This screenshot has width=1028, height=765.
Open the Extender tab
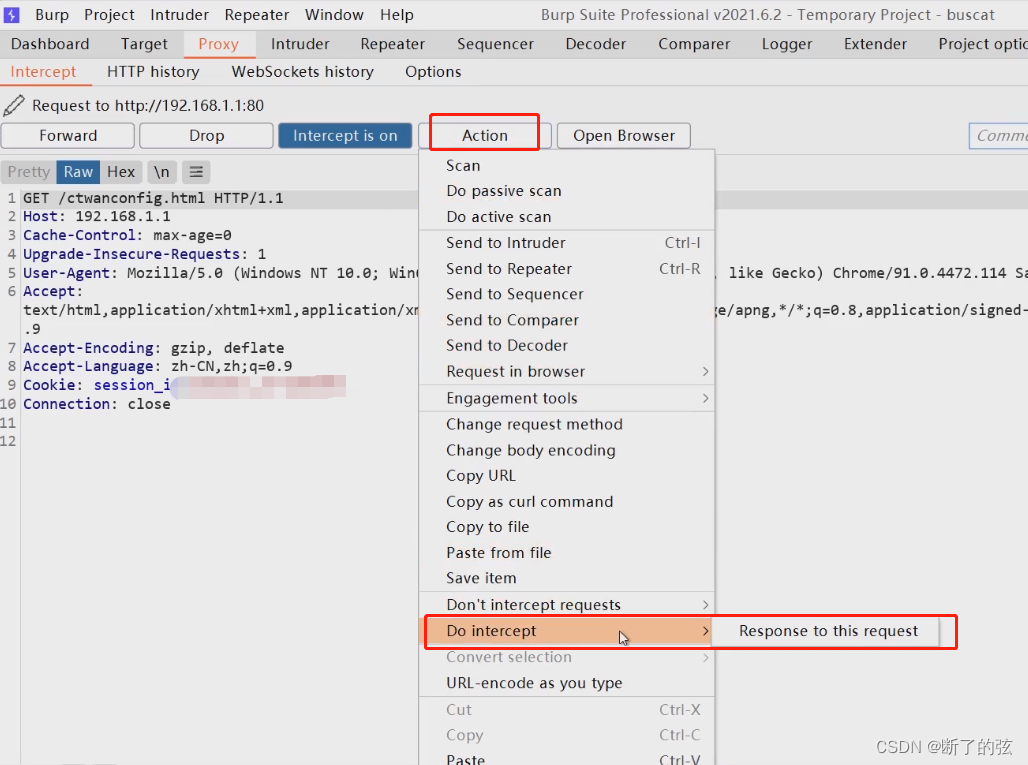(875, 44)
